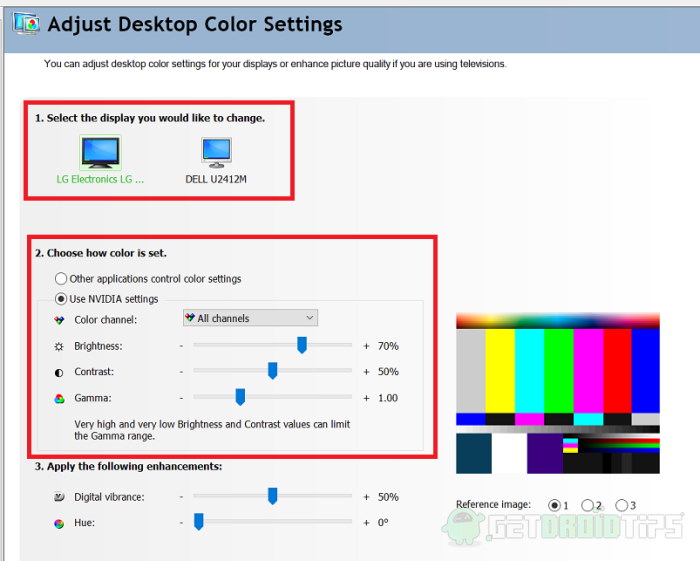
Task: Select reference image 3 radio button
Action: coord(621,505)
